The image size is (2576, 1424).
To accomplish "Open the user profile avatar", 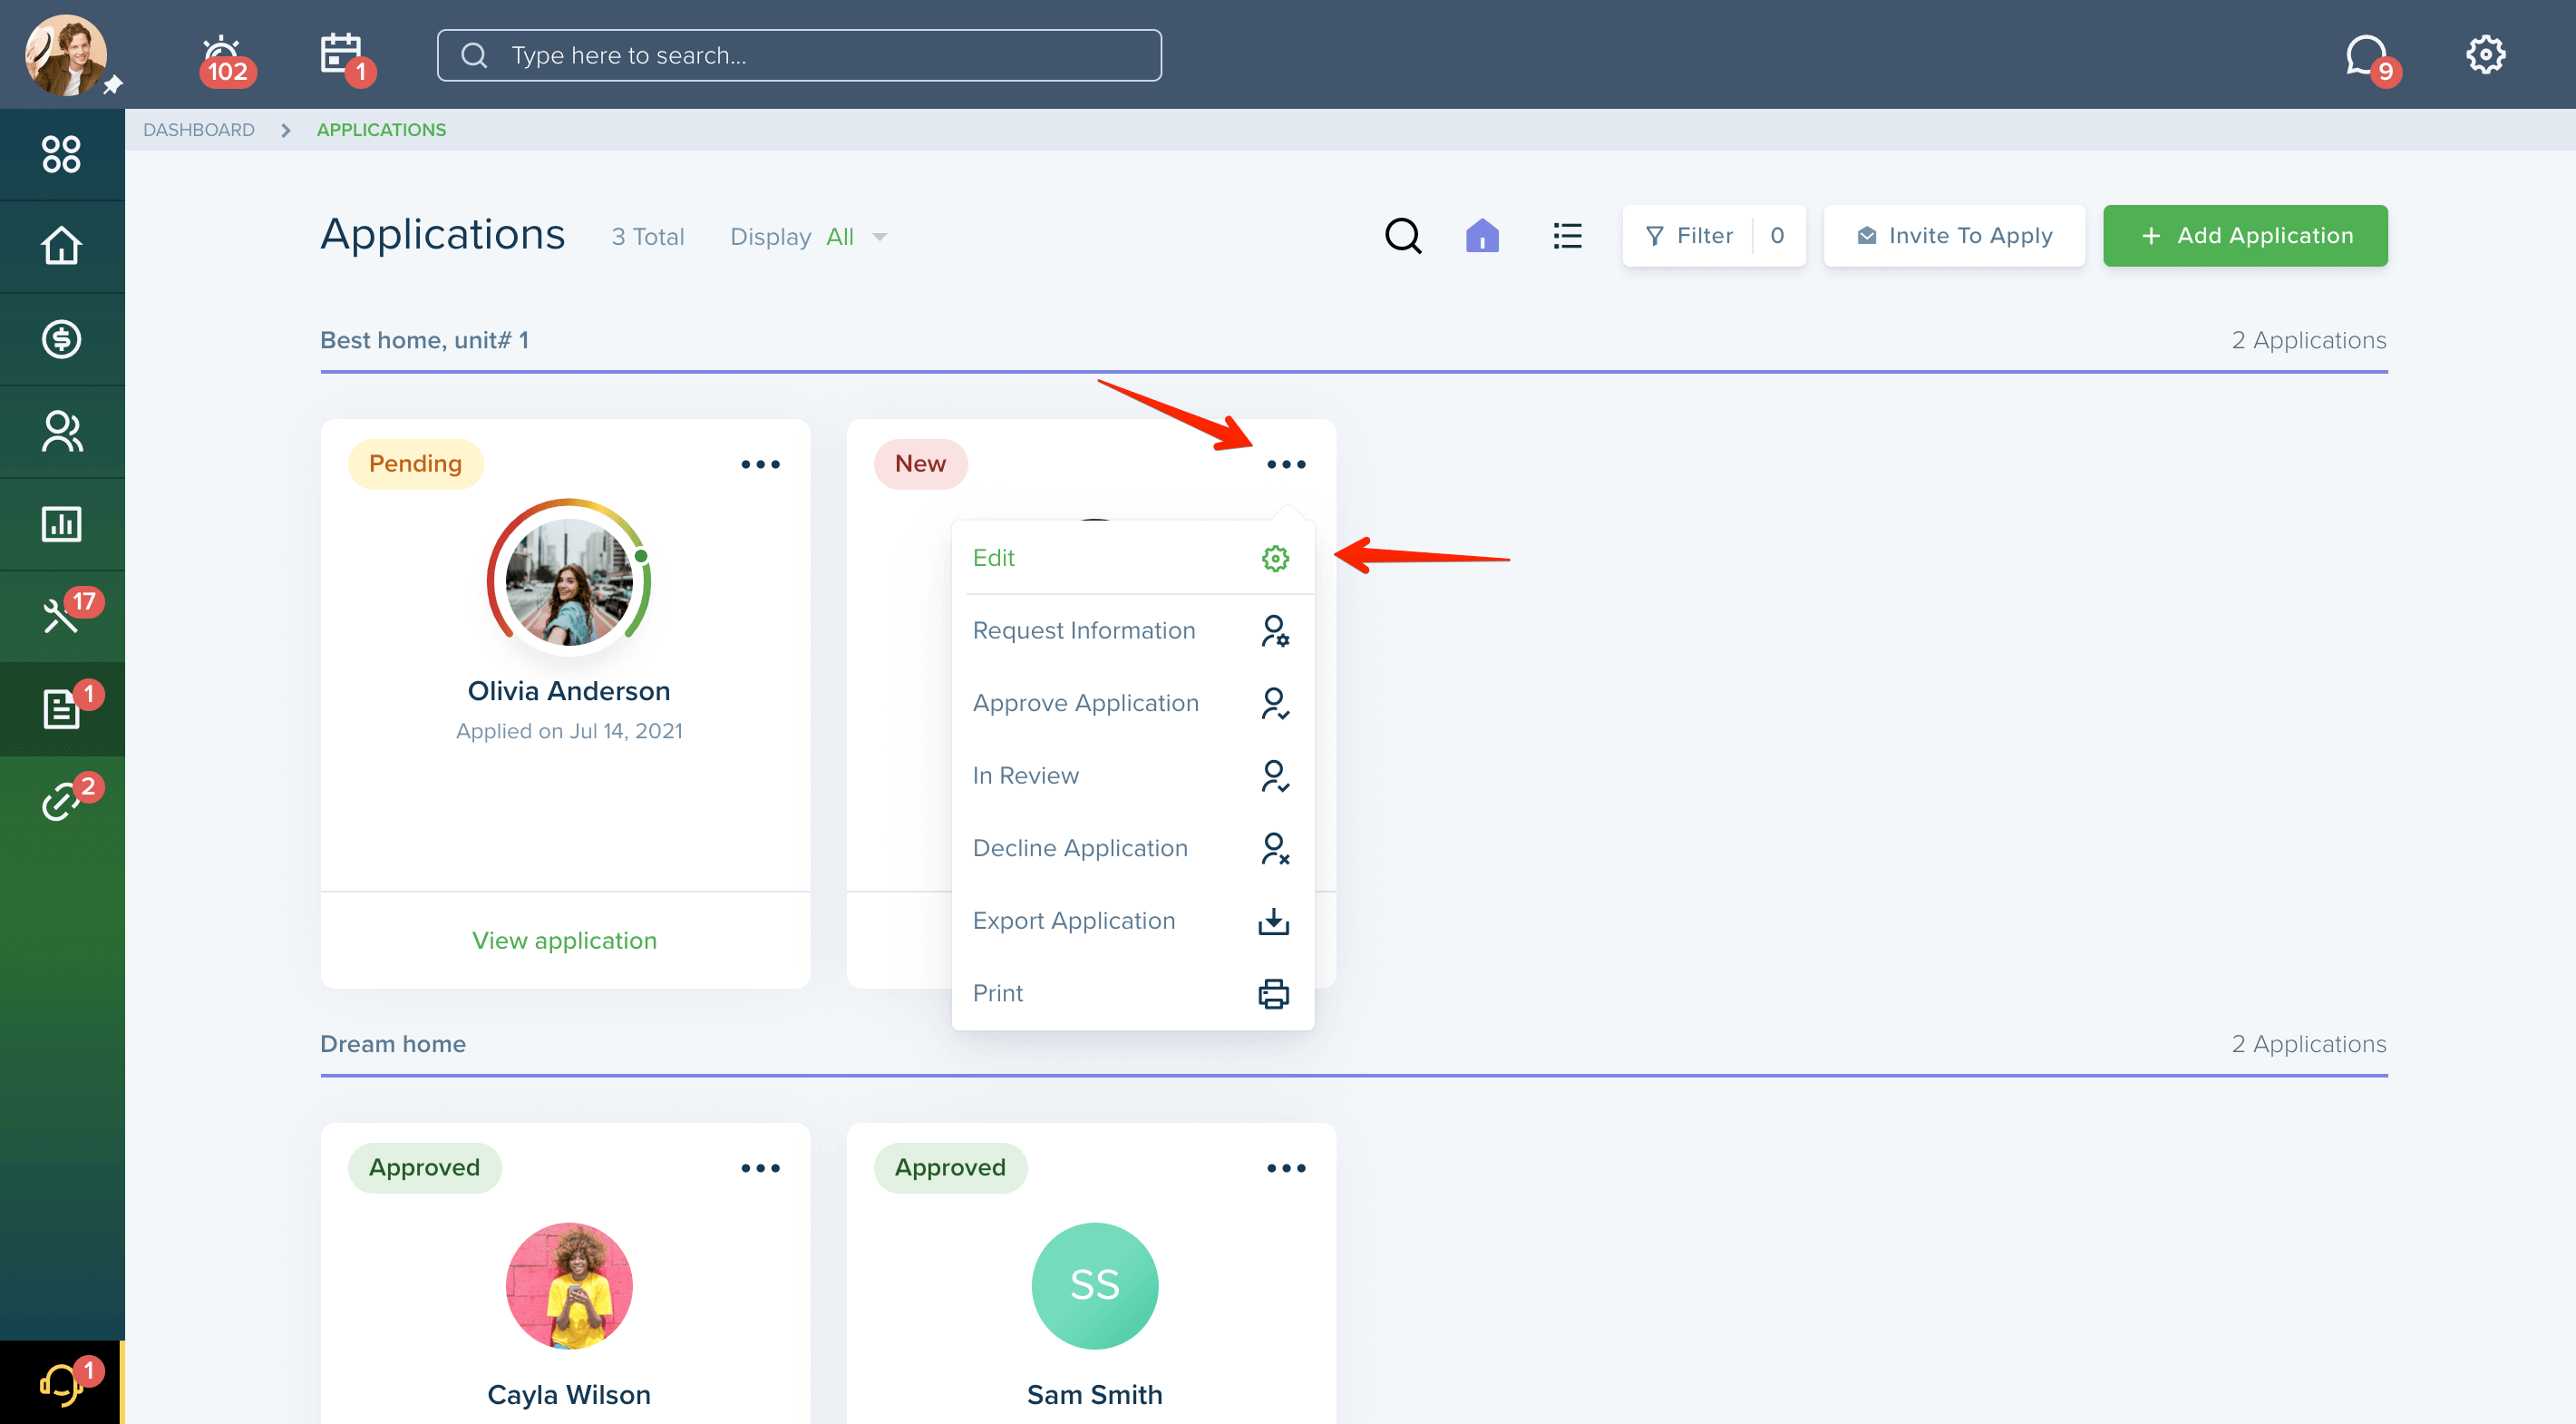I will 65,55.
